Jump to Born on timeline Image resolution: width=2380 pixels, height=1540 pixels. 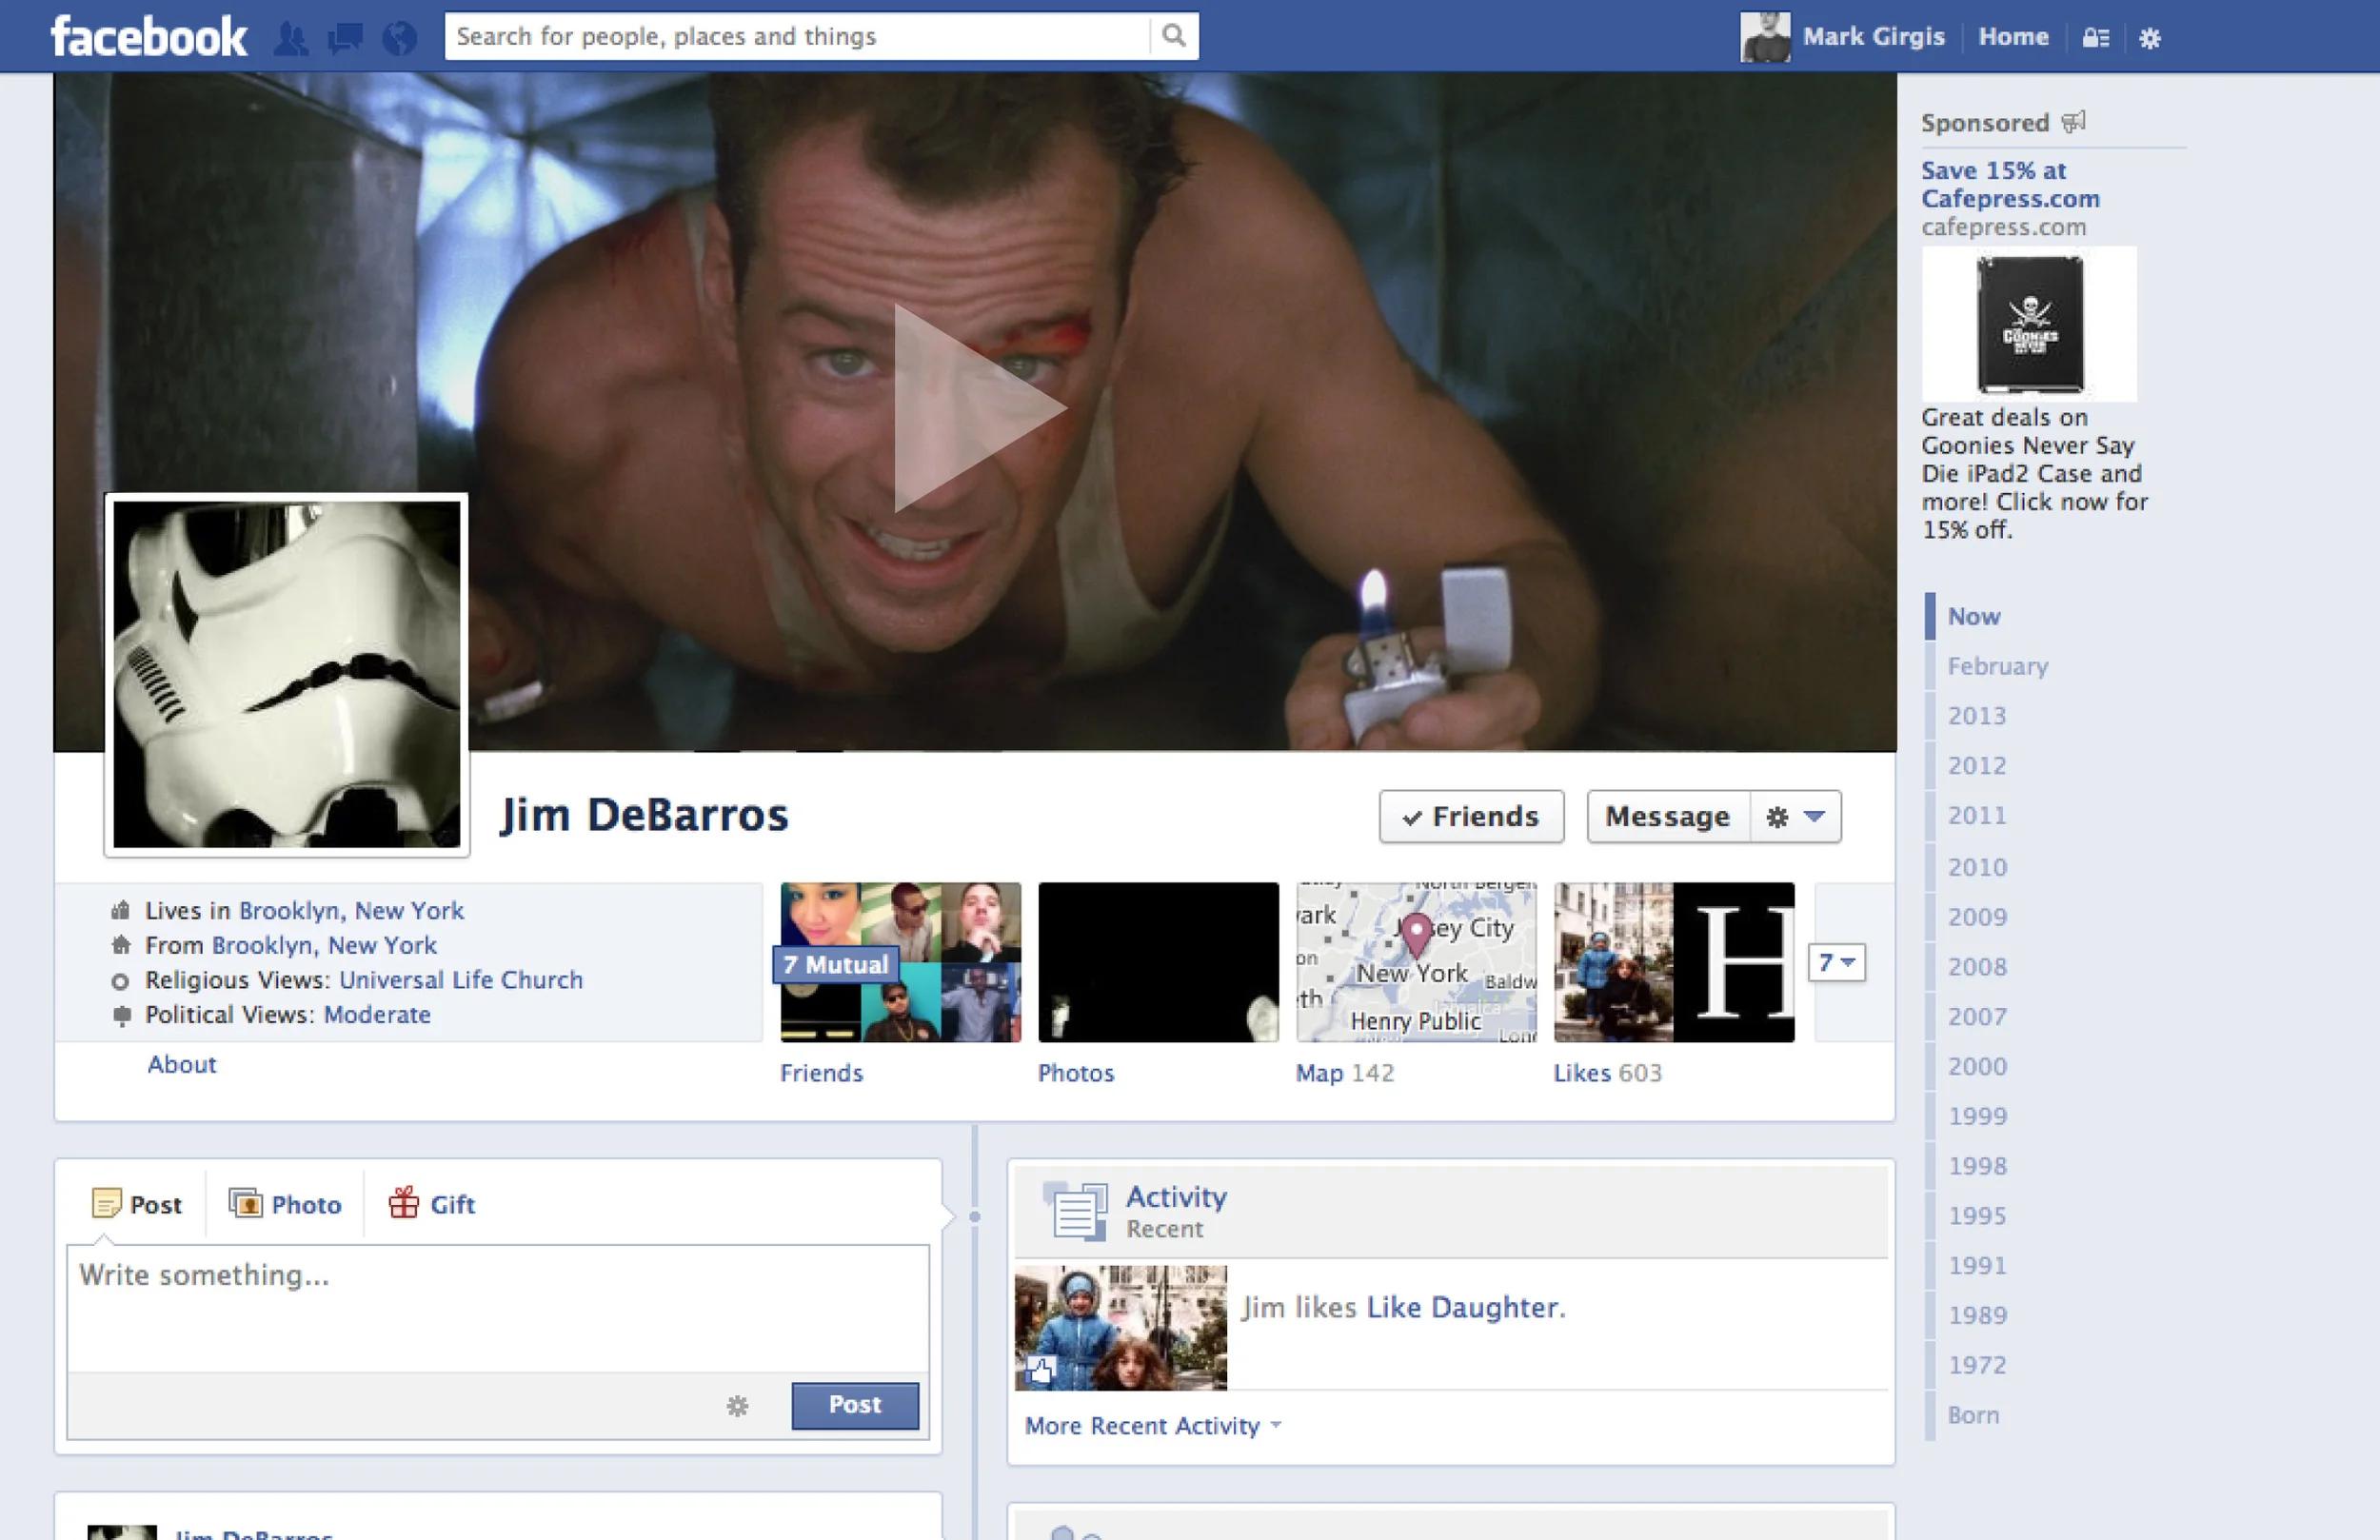pos(1973,1415)
